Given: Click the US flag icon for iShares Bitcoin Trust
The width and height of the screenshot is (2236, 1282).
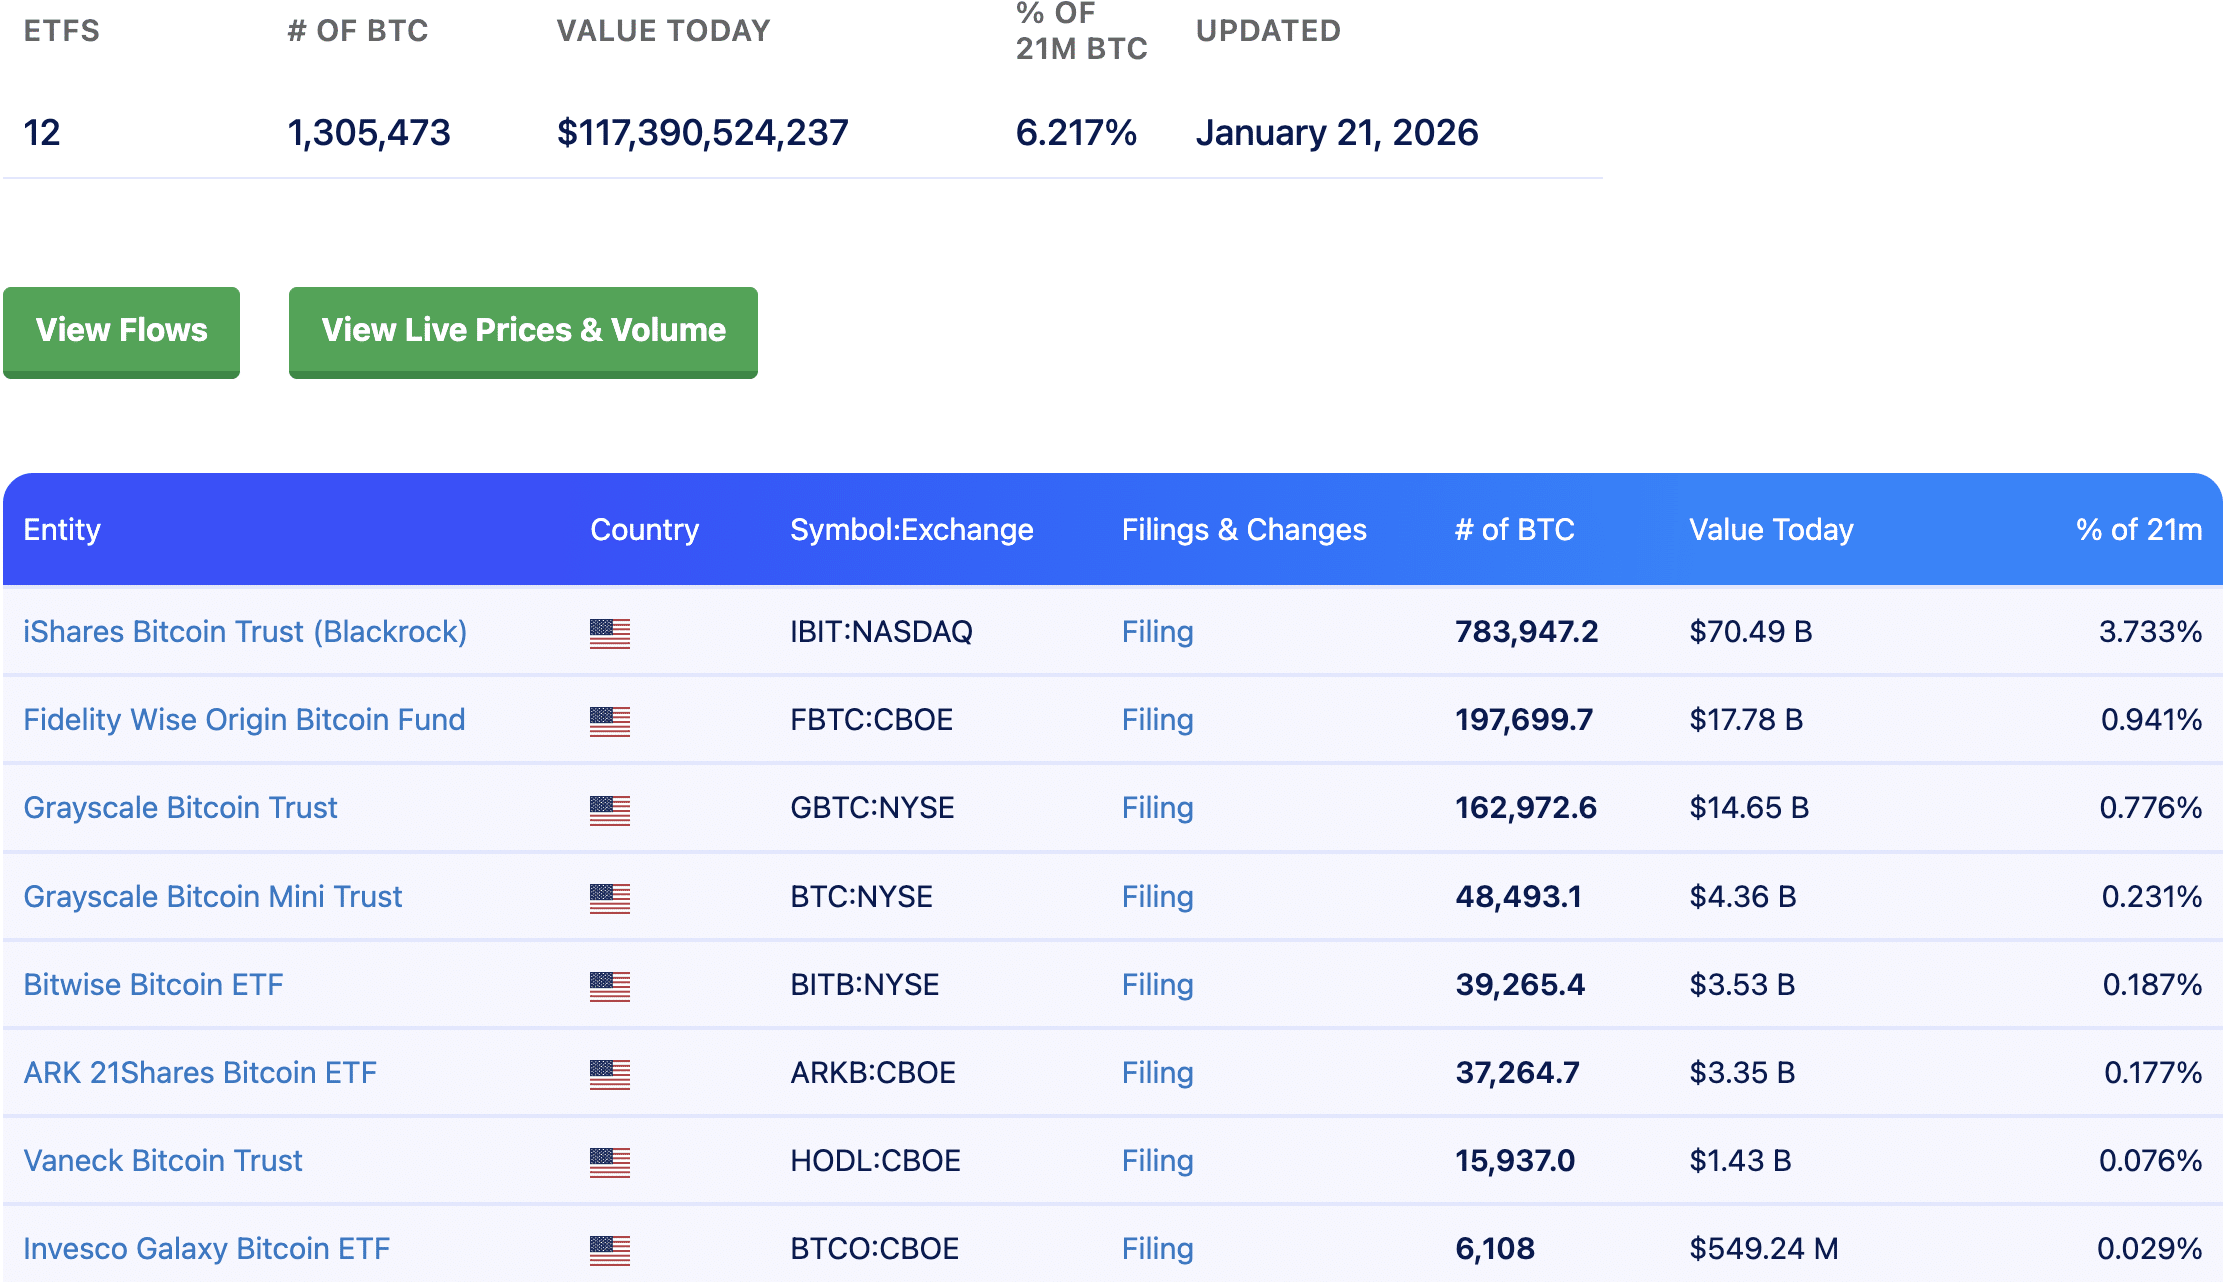Looking at the screenshot, I should coord(611,632).
